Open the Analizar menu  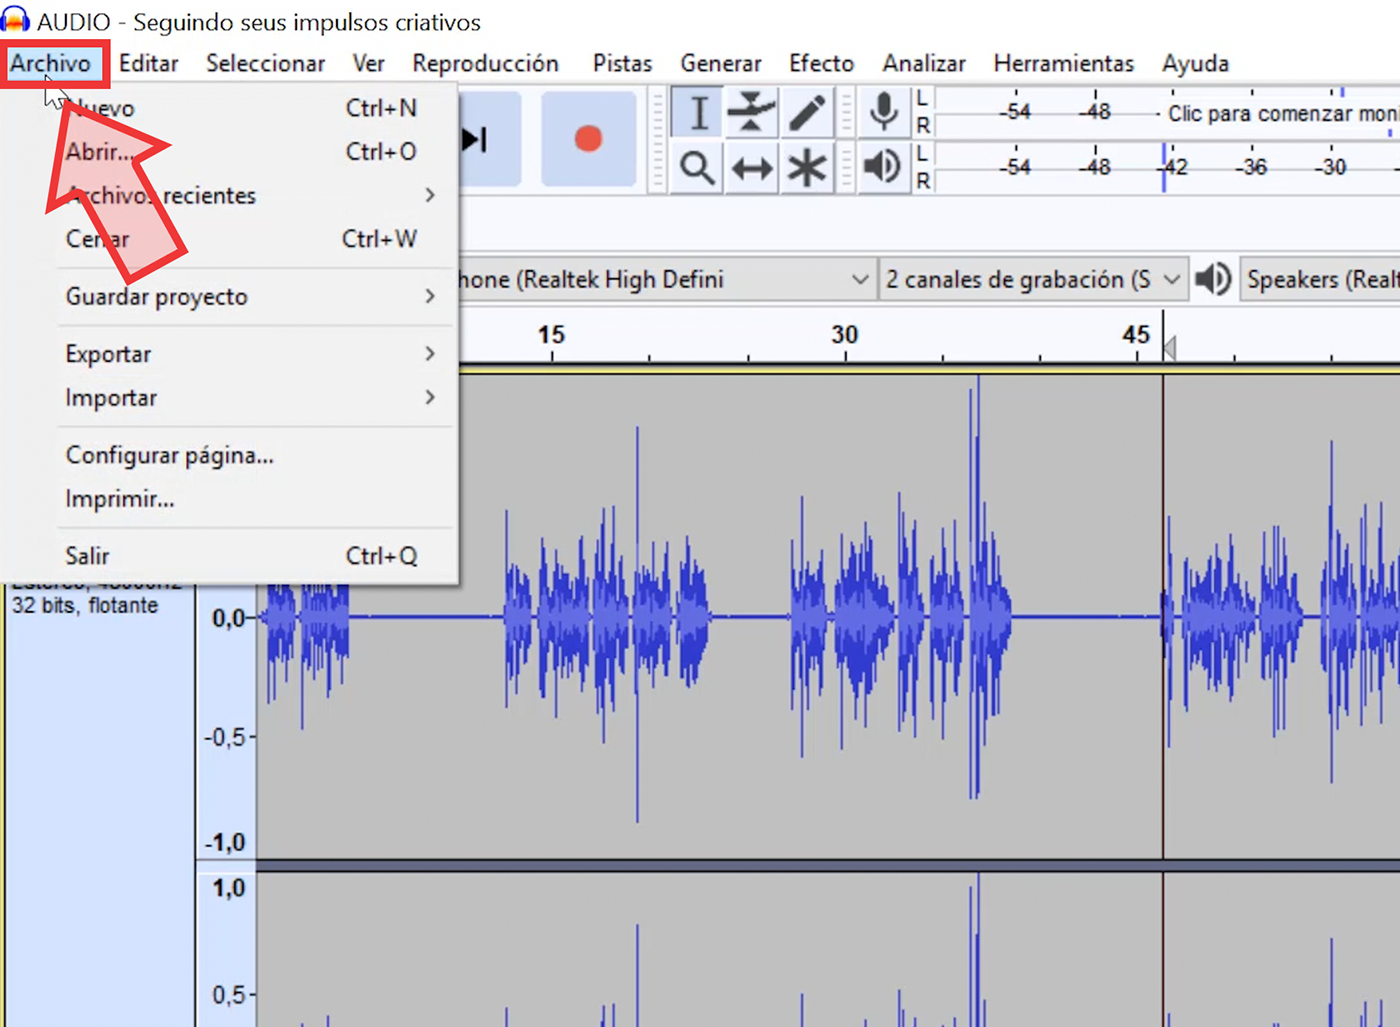pyautogui.click(x=924, y=63)
